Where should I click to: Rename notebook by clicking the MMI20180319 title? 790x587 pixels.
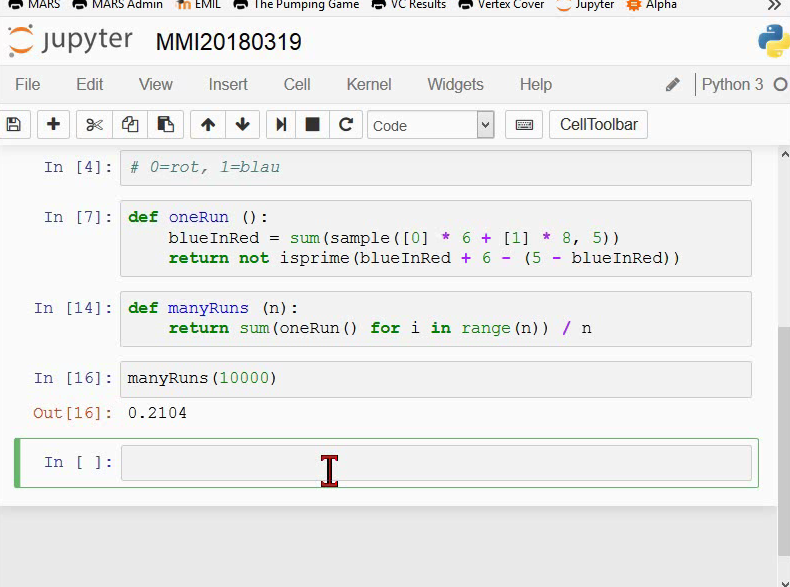229,42
